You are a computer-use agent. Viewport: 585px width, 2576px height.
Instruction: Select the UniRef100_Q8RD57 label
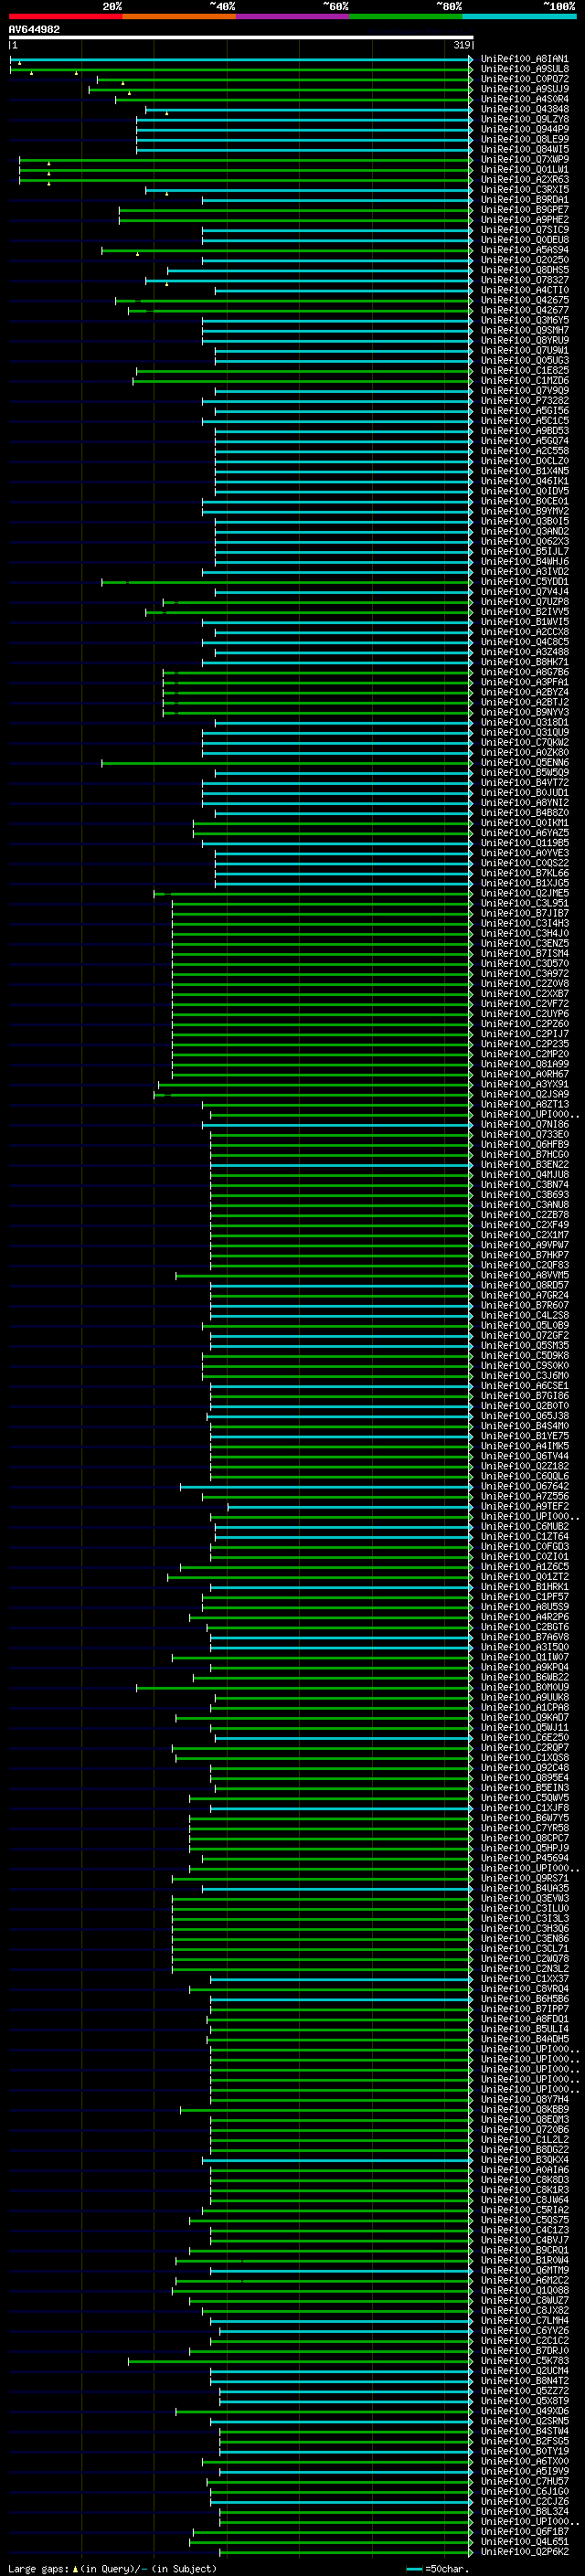524,1285
